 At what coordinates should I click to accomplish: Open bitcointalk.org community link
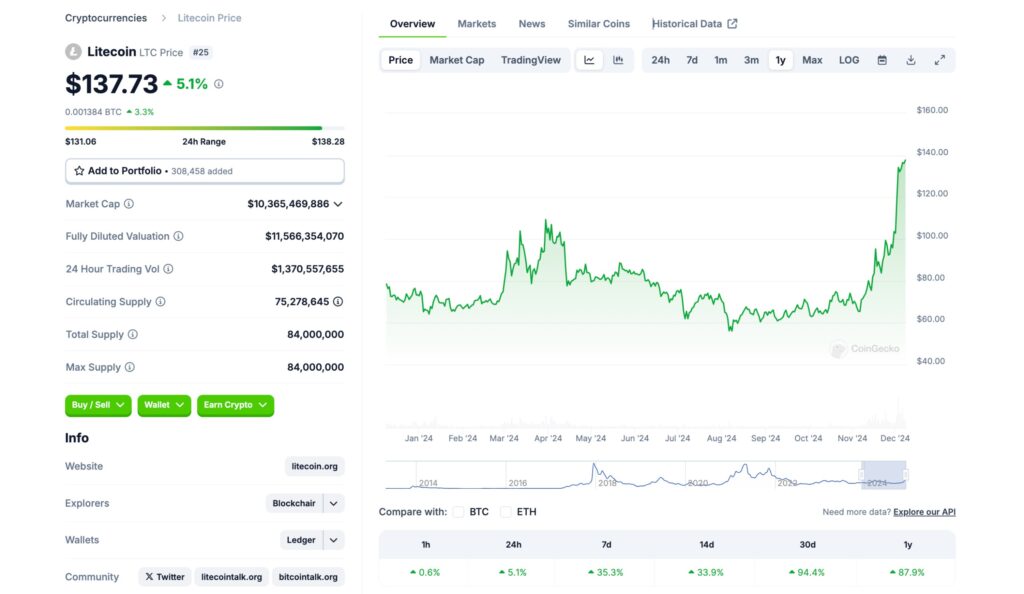tap(308, 577)
